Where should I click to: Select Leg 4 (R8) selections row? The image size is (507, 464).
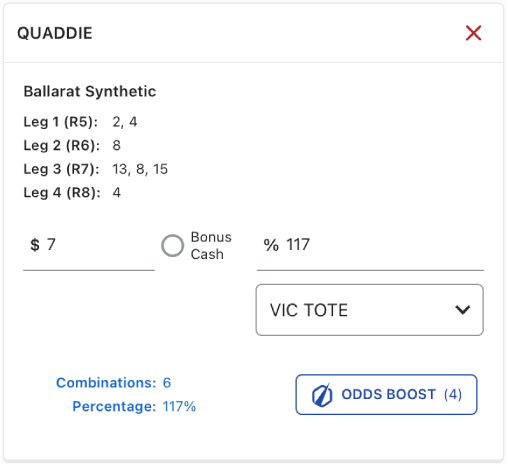[72, 193]
